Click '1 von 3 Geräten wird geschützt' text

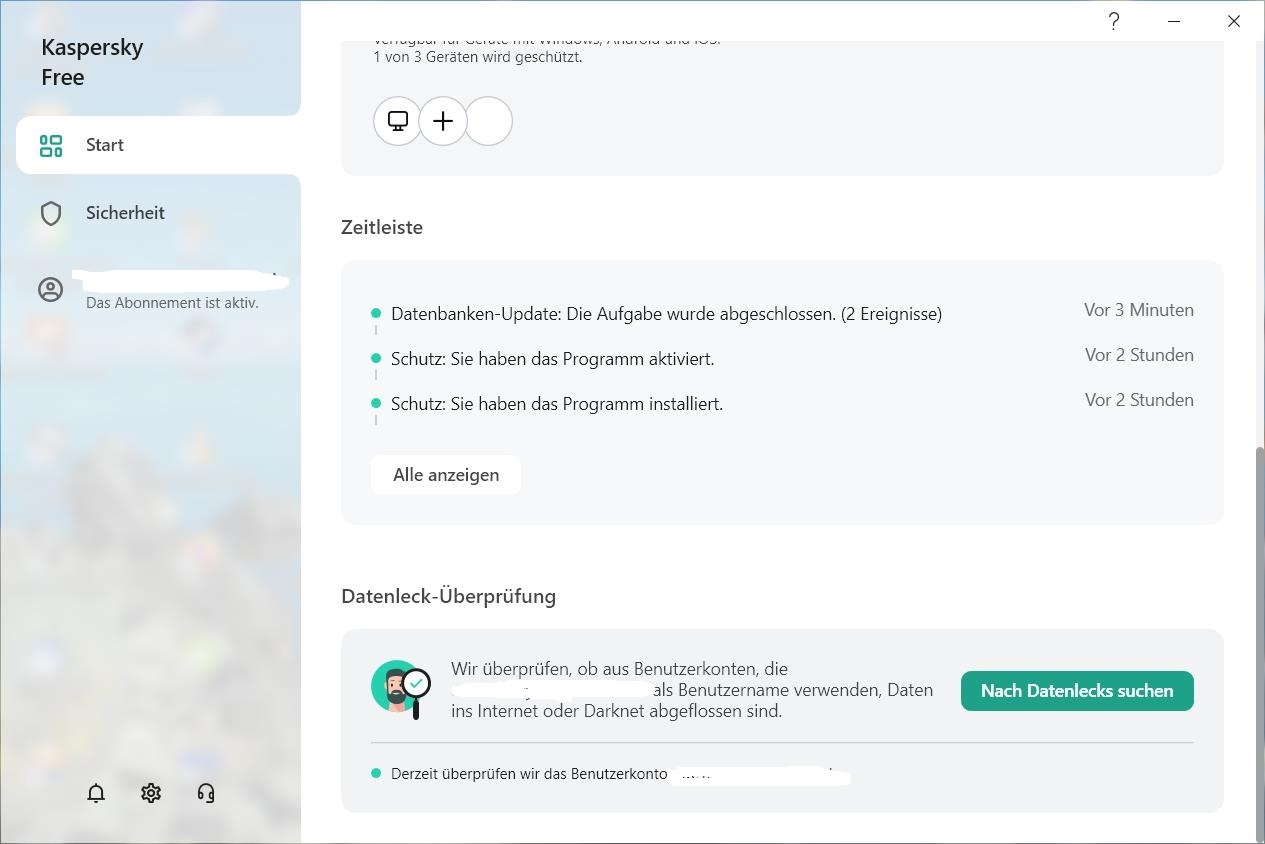tap(478, 57)
